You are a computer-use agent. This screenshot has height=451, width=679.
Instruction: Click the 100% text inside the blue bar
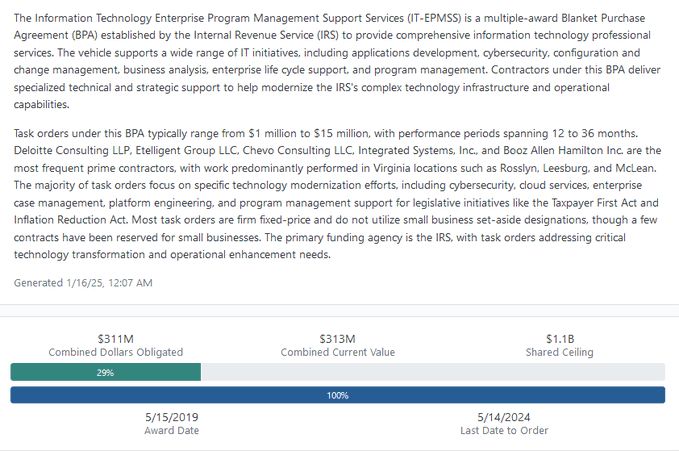tap(337, 395)
